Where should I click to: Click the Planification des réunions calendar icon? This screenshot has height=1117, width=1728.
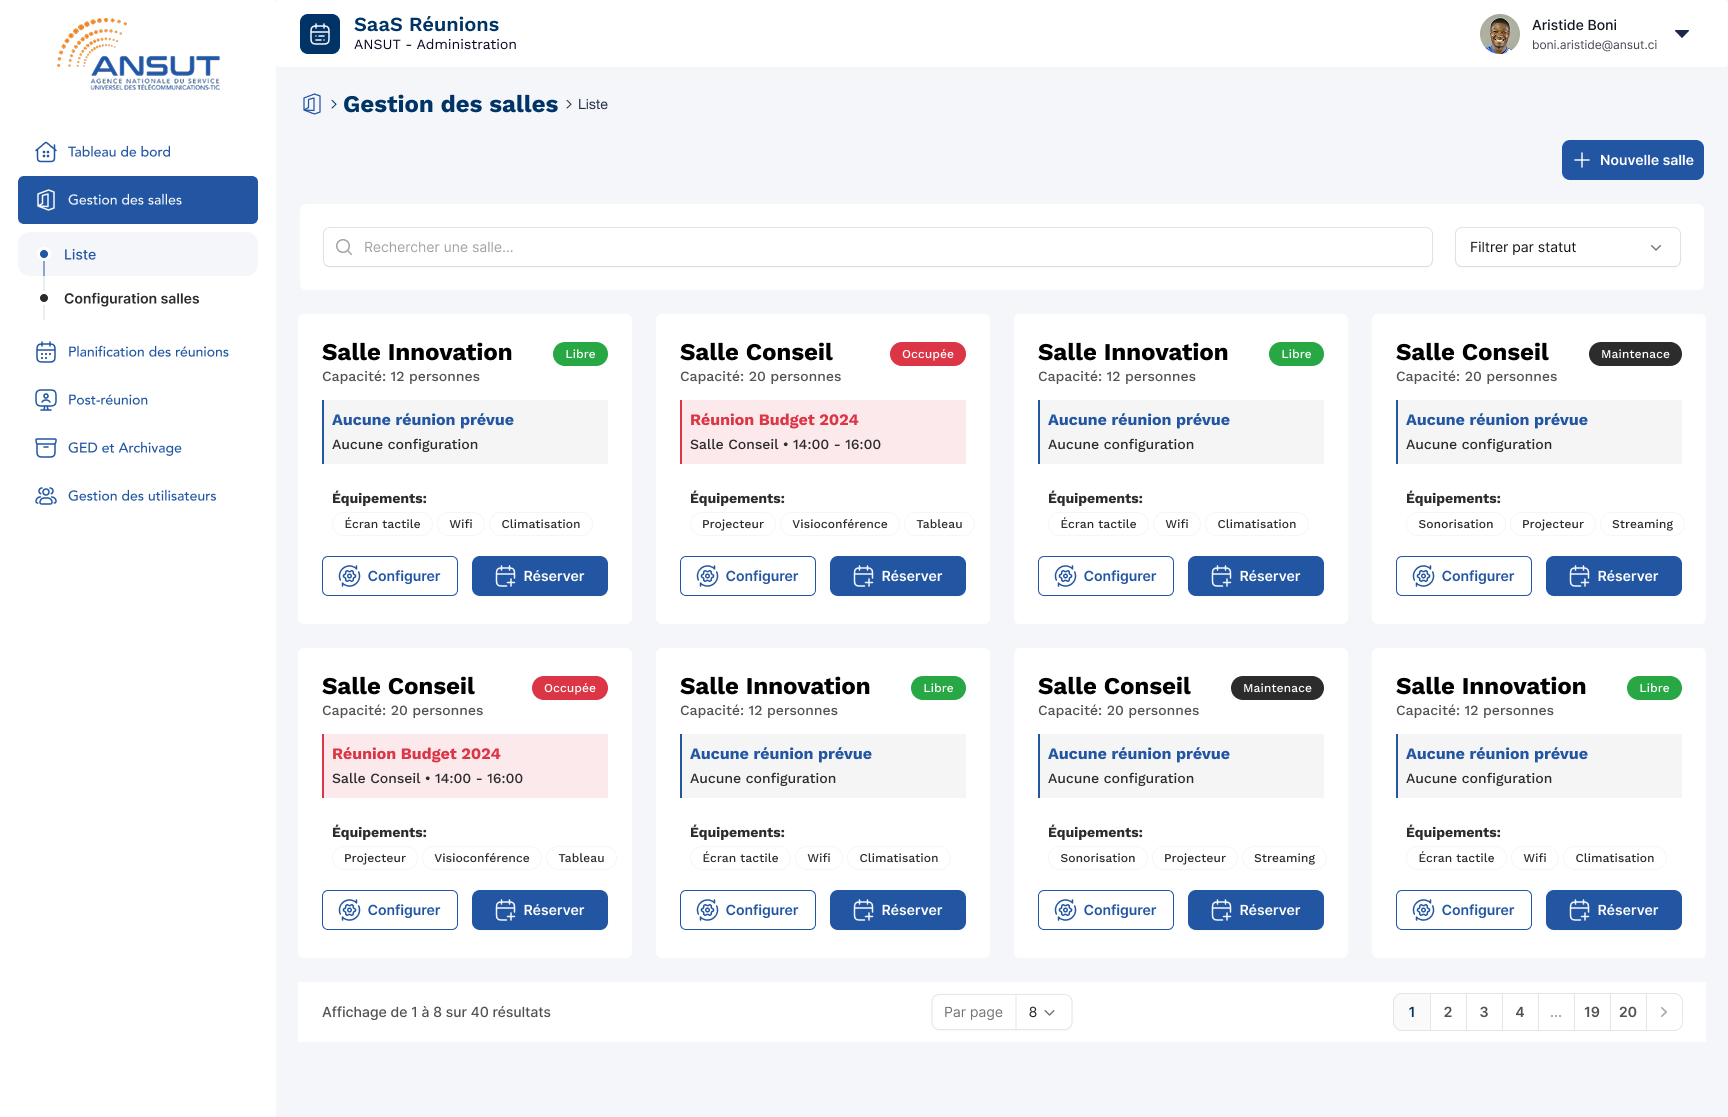click(x=46, y=352)
